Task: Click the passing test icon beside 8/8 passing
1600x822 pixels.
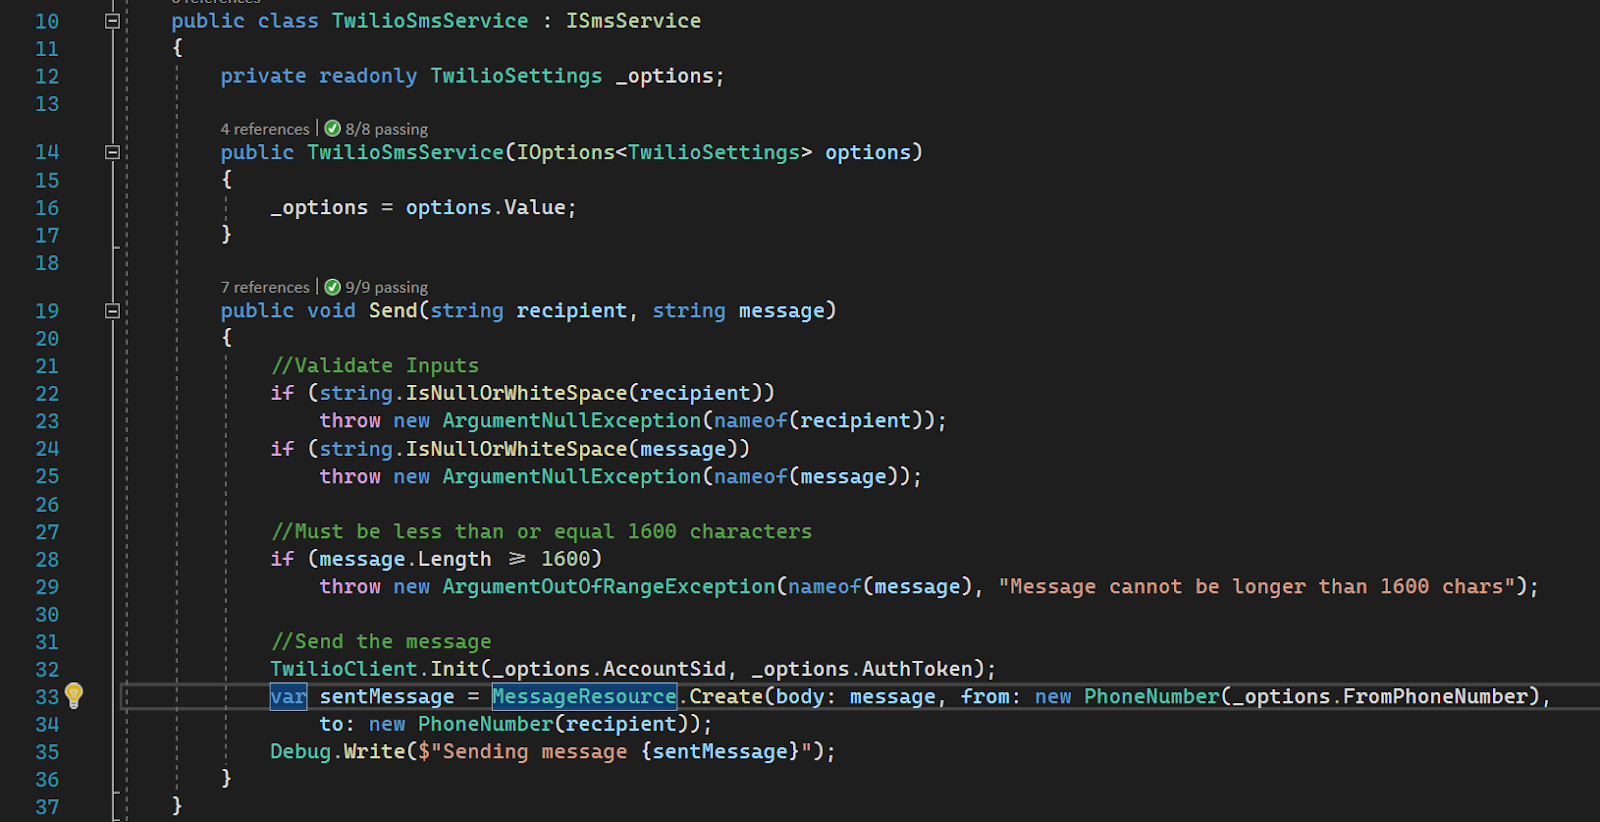Action: [333, 128]
